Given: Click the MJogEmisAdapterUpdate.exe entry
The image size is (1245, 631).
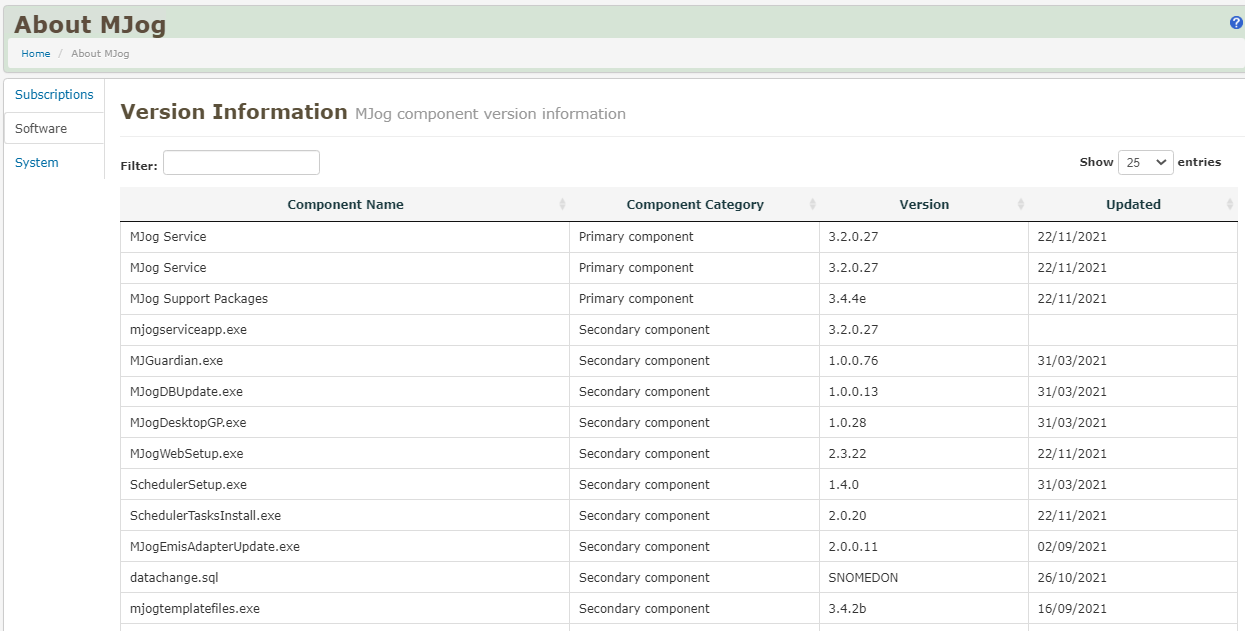Looking at the screenshot, I should tap(215, 547).
